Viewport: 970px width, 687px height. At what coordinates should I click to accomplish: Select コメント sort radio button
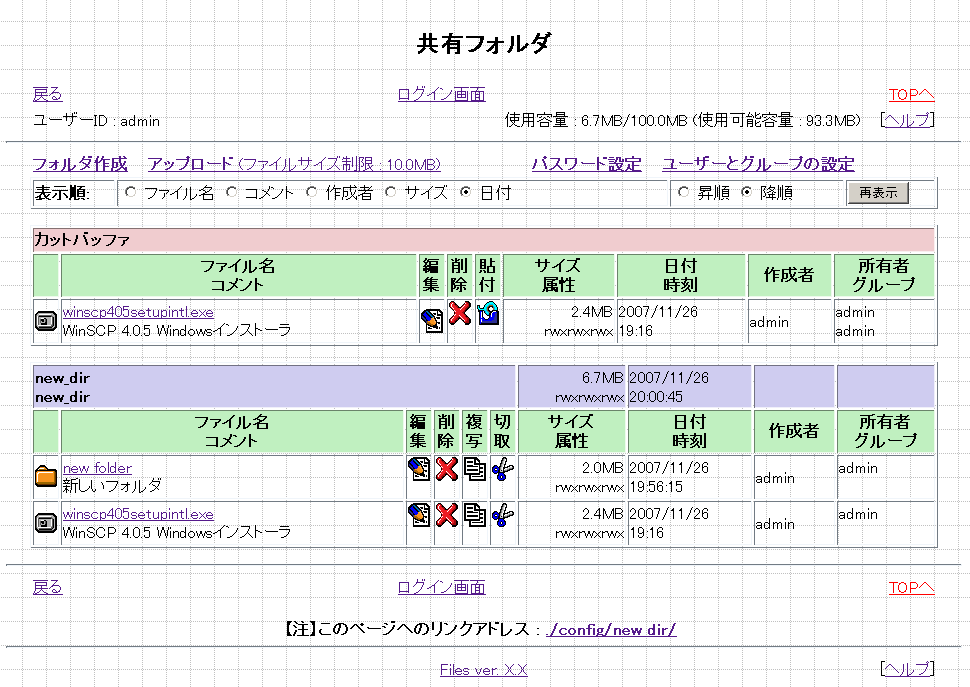click(231, 192)
